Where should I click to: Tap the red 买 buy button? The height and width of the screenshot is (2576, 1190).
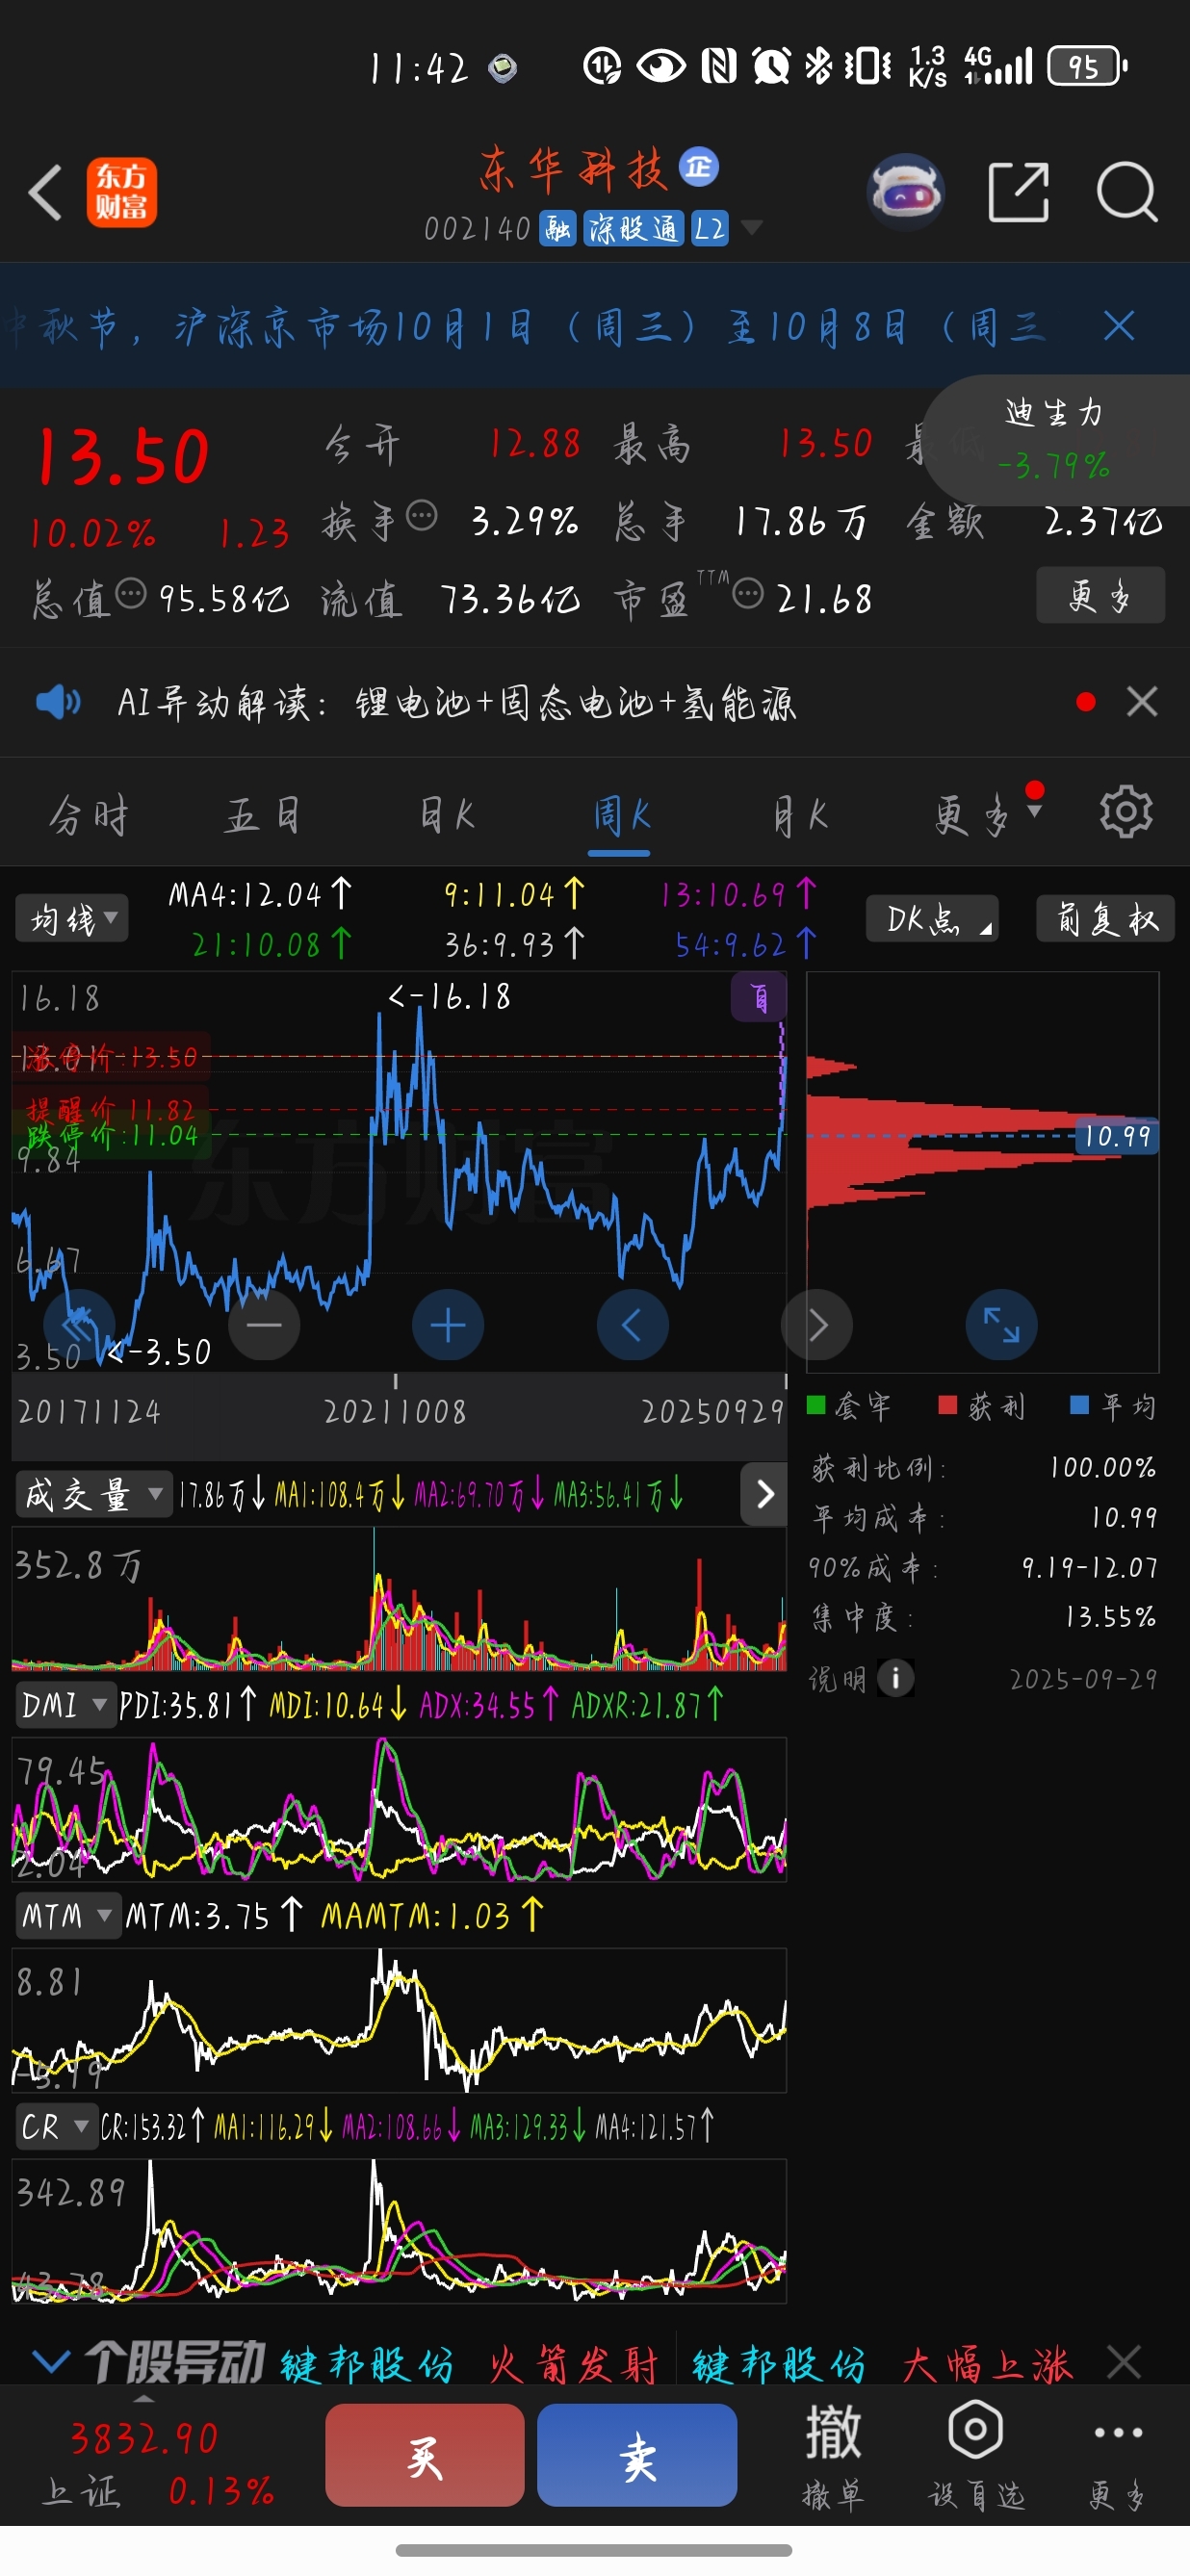tap(425, 2455)
